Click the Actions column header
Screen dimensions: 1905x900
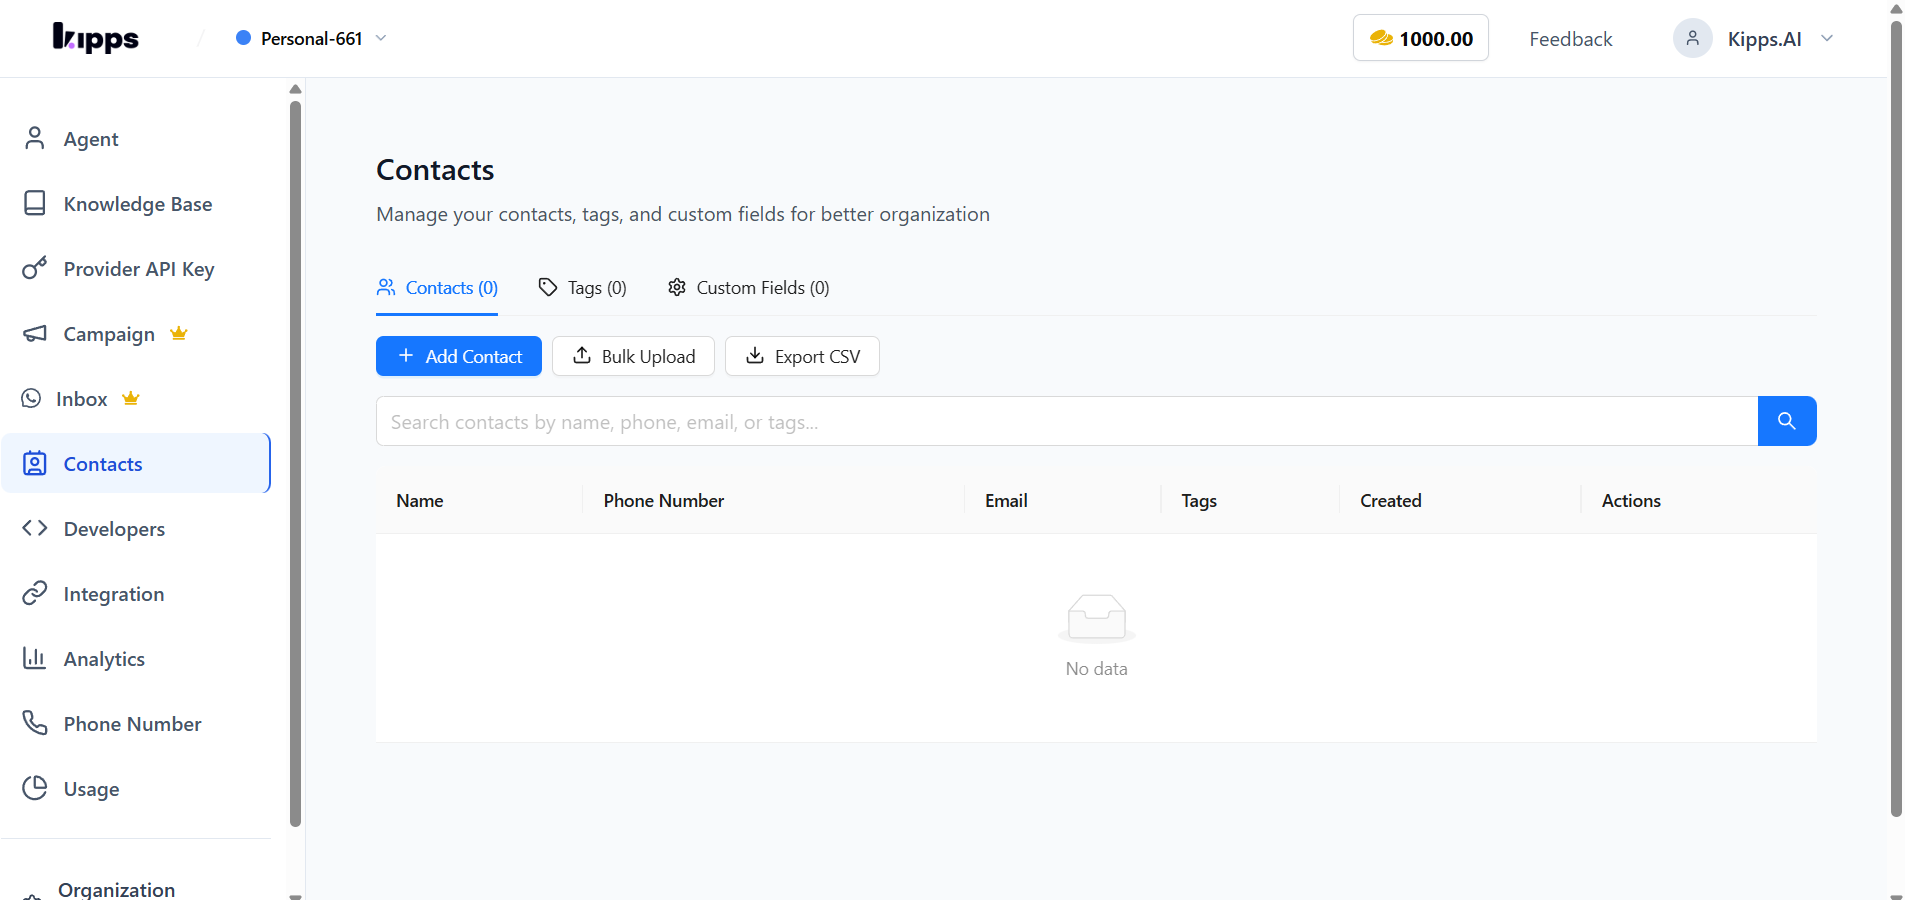click(x=1631, y=500)
